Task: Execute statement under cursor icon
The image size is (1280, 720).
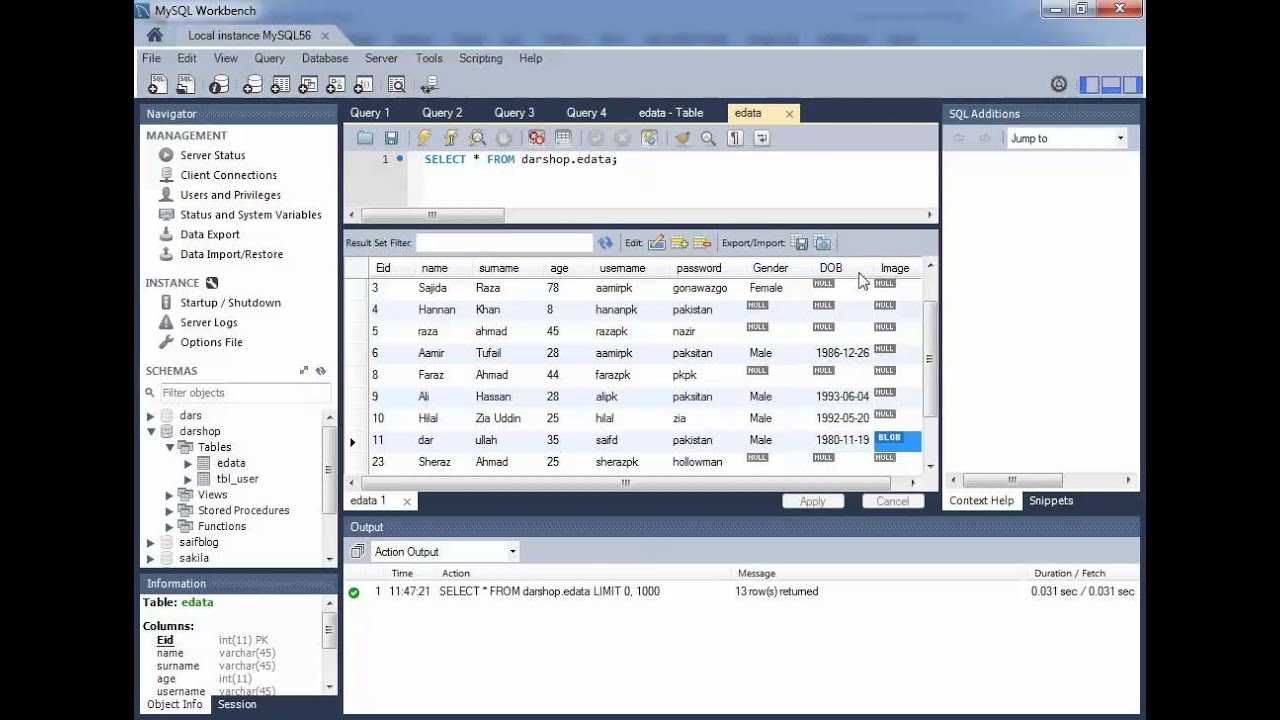Action: coord(450,138)
